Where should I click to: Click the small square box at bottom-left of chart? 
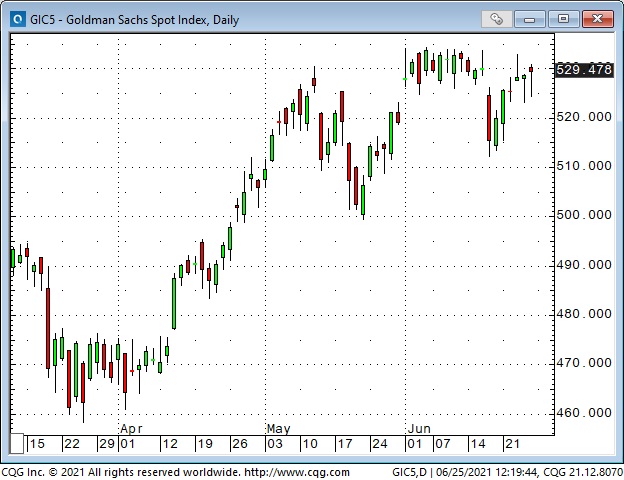(x=17, y=443)
